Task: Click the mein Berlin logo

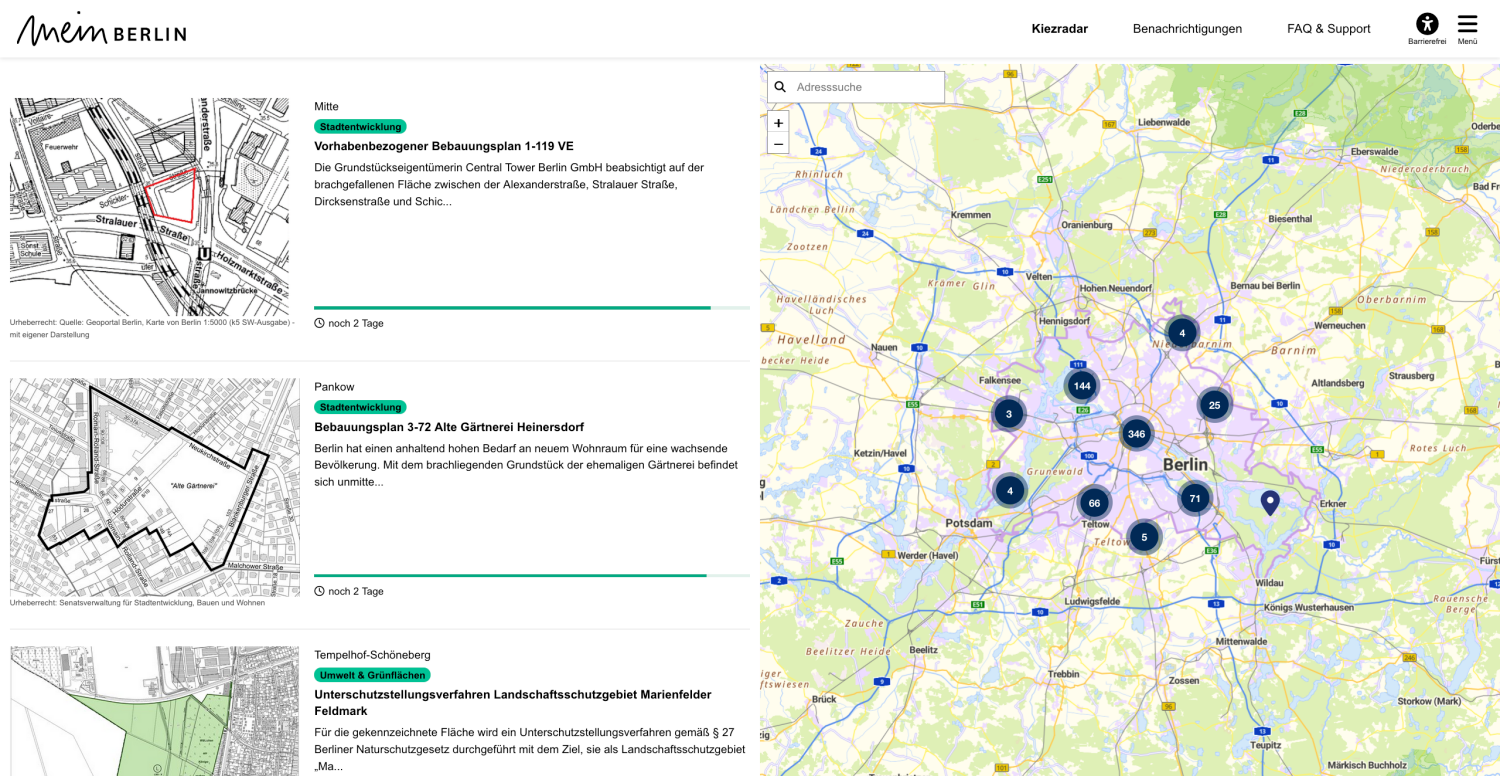Action: click(x=101, y=30)
